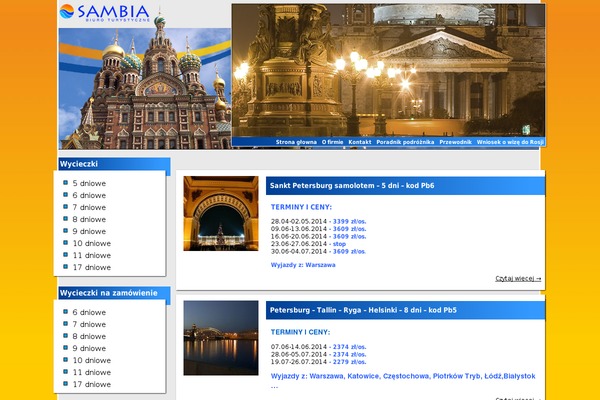Click the bullet icon beside 6 dniowe in Wycieczki na zamówienie
The image size is (600, 400).
(x=65, y=312)
